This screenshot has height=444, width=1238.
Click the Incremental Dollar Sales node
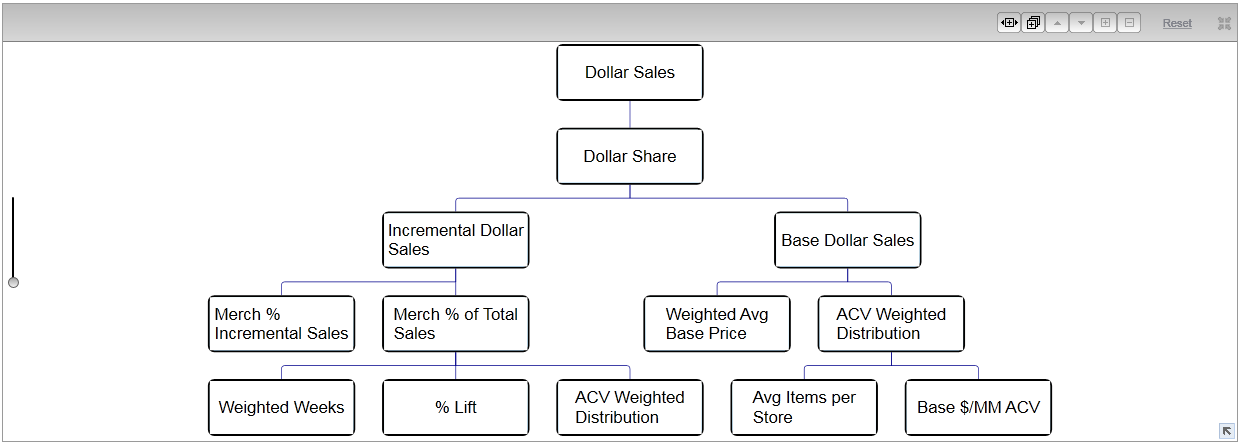(456, 240)
